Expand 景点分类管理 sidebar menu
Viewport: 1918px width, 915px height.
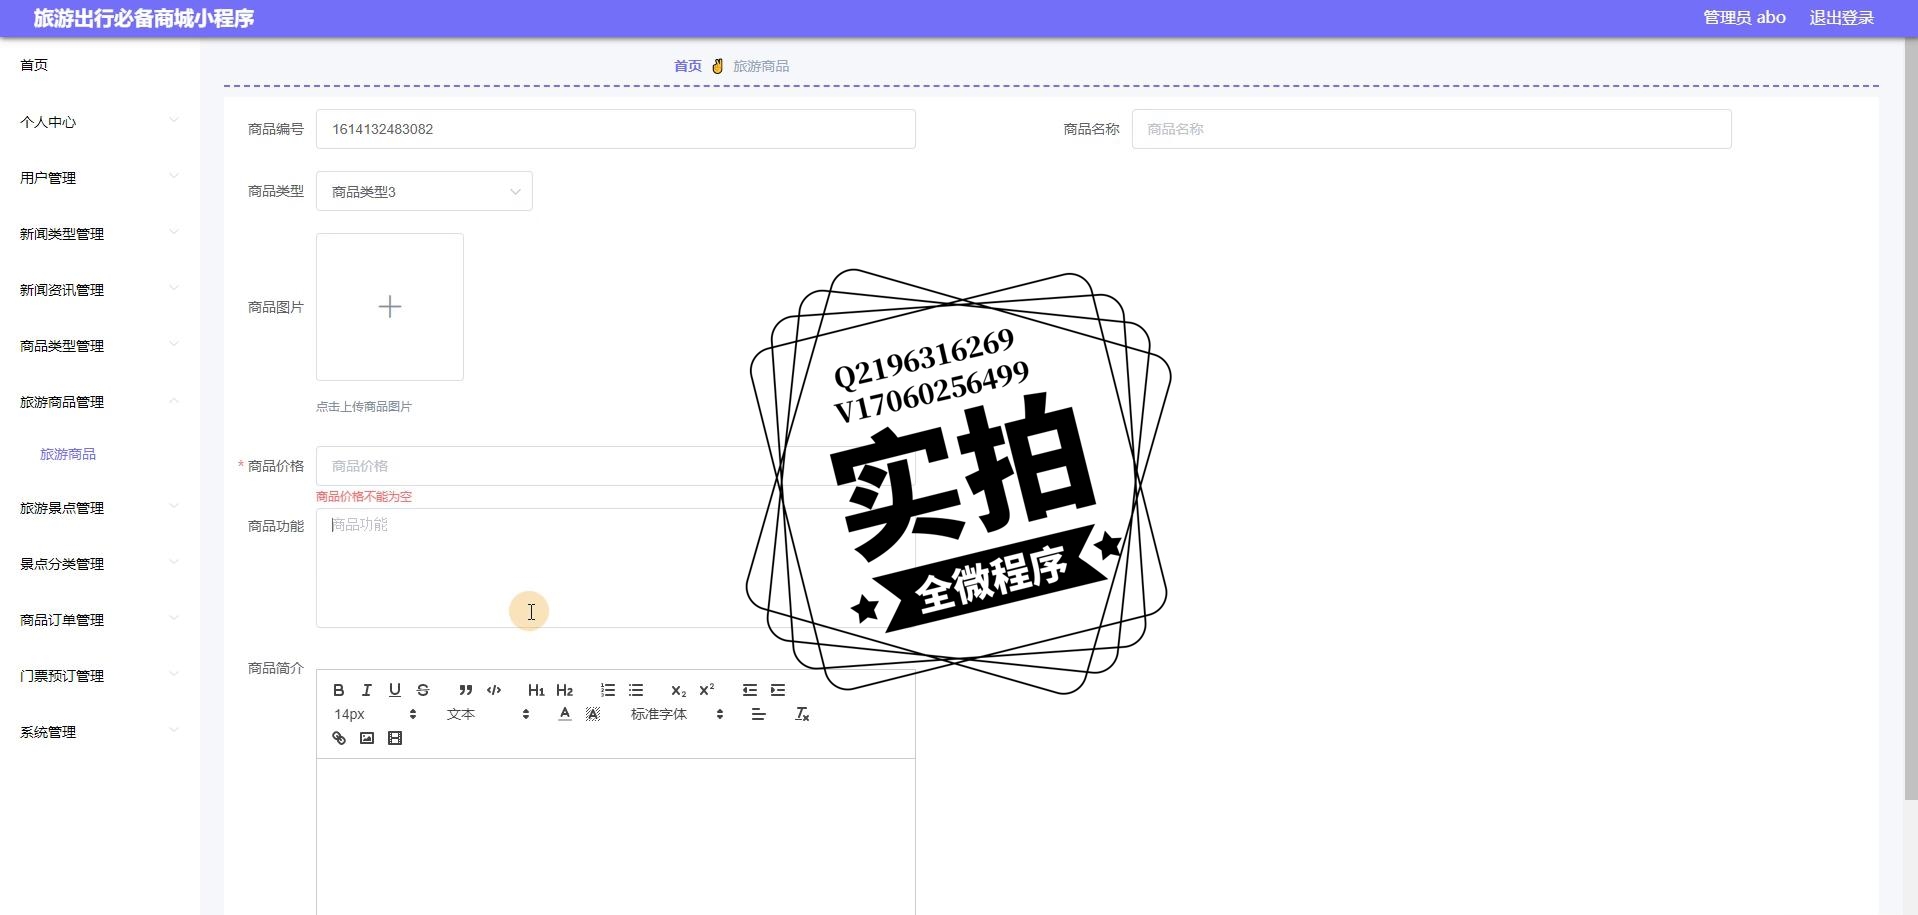point(100,564)
